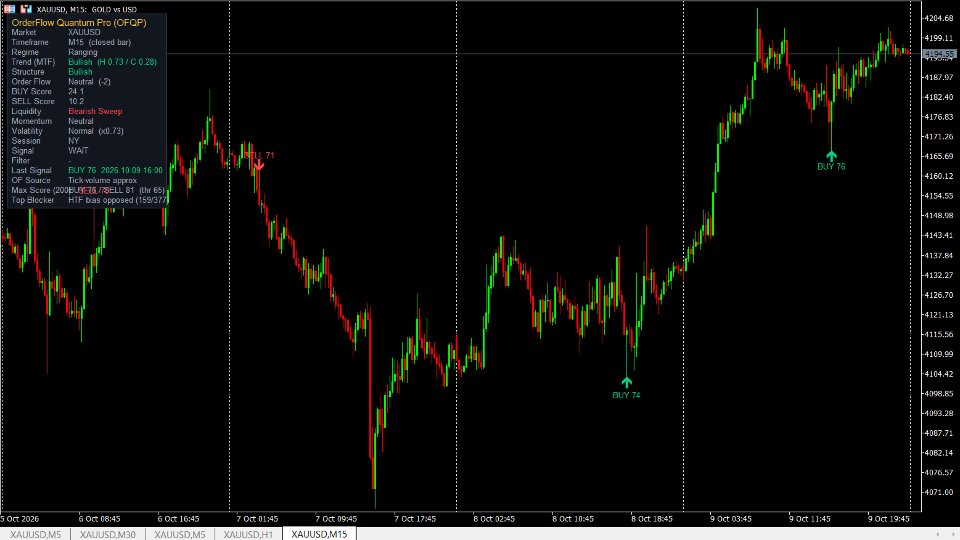This screenshot has width=960, height=540.
Task: Open the Depth of Market icon
Action: click(26, 9)
